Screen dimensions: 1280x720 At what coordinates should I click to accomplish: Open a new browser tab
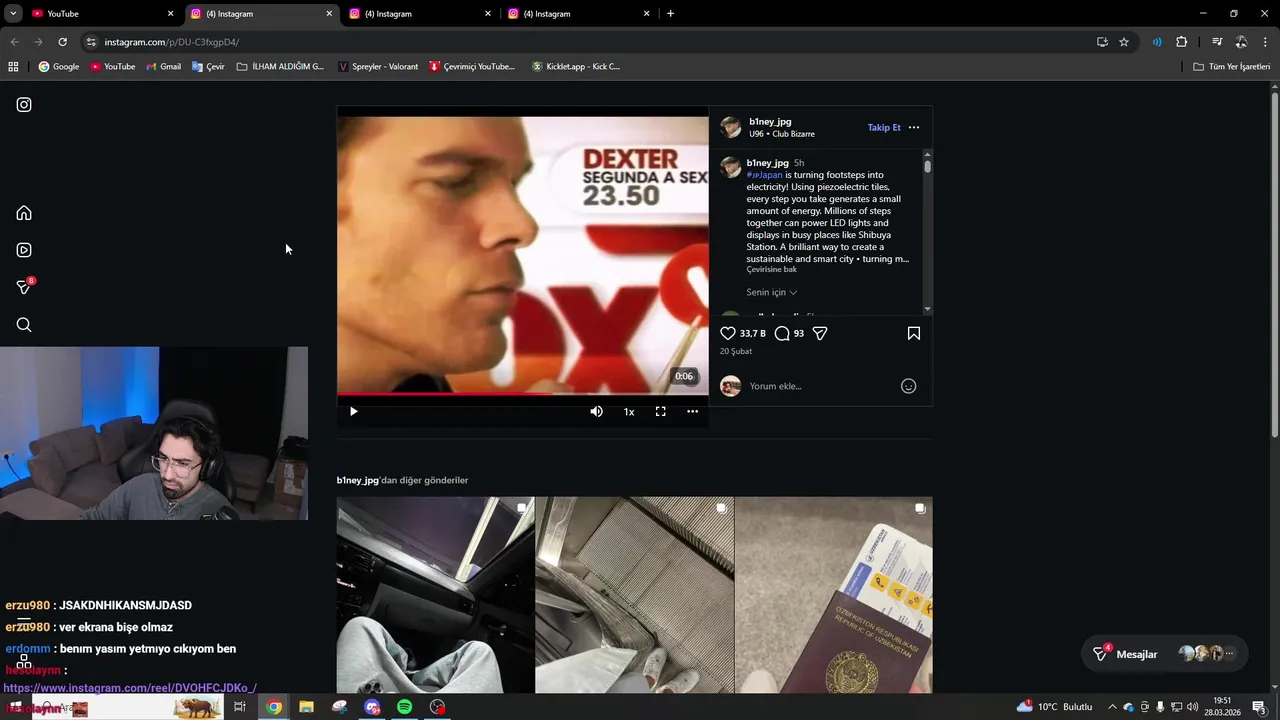[670, 14]
